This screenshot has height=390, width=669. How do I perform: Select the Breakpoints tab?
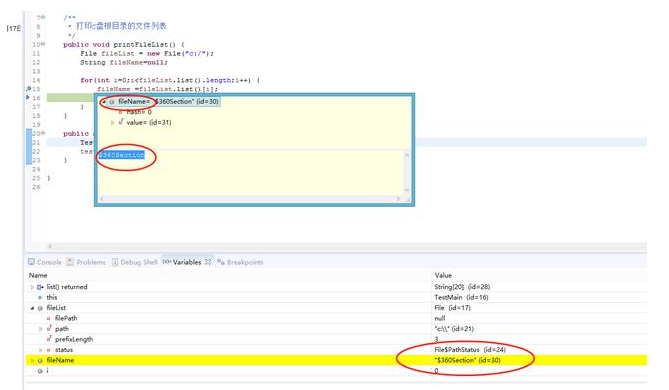[x=240, y=262]
